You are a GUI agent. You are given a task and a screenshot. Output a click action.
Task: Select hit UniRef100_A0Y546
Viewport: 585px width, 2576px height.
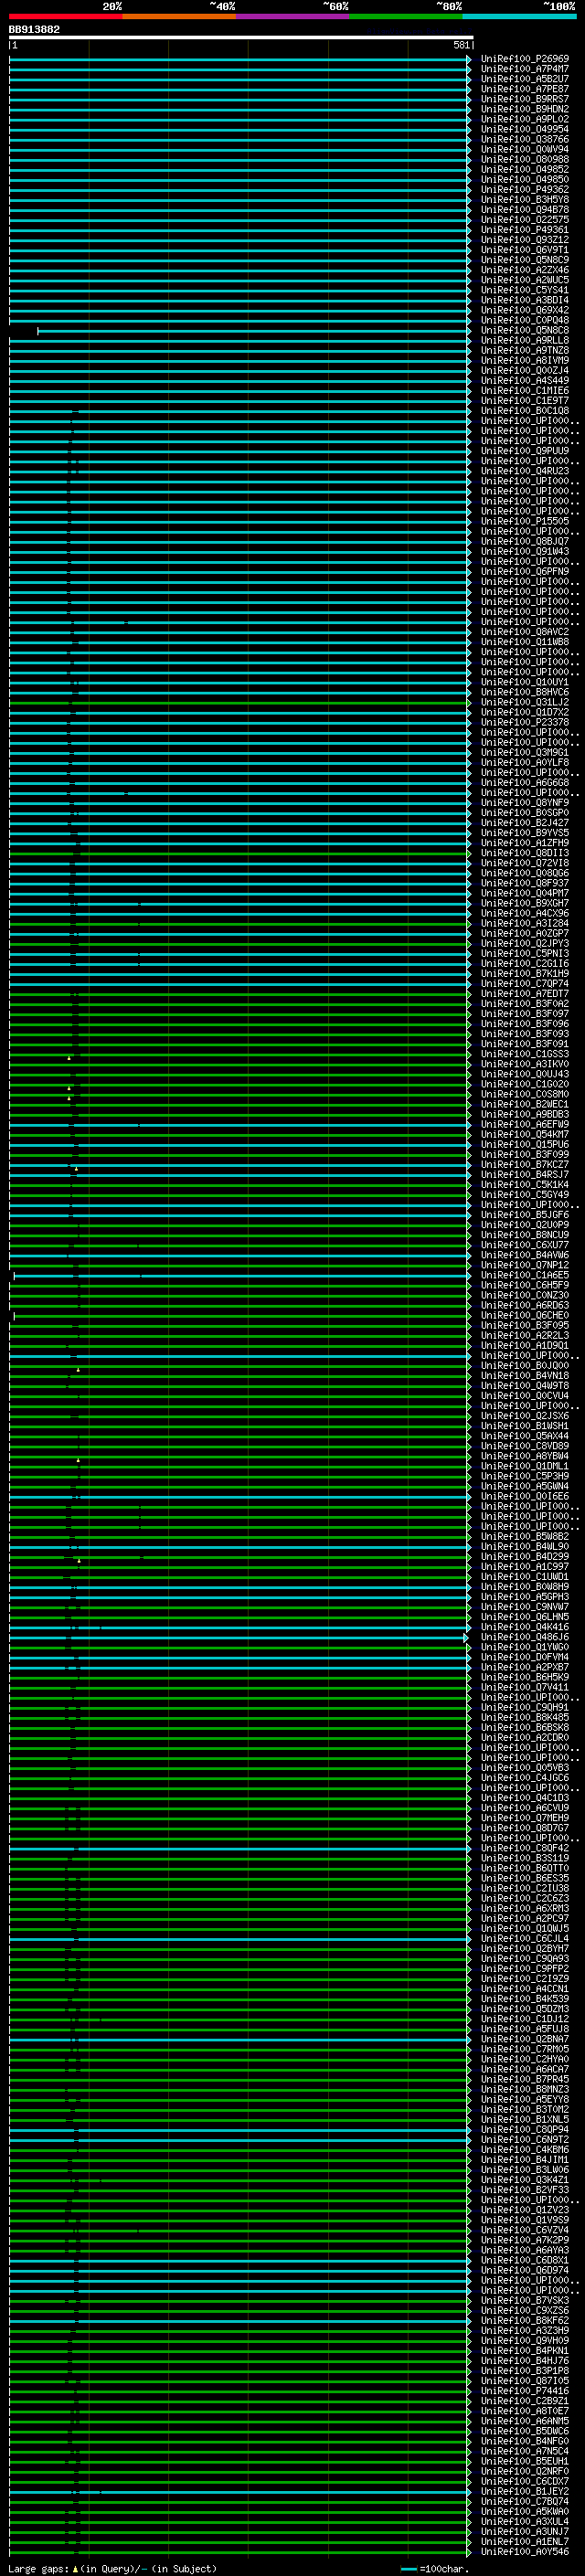pyautogui.click(x=524, y=2552)
